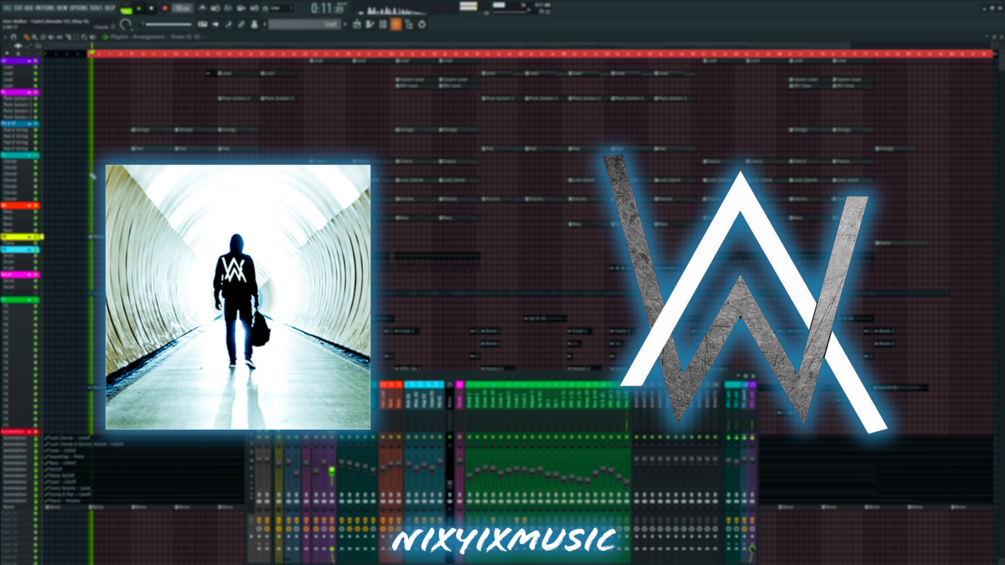Mute the red Automation group header
Viewport: 1005px width, 565px height.
tap(35, 432)
